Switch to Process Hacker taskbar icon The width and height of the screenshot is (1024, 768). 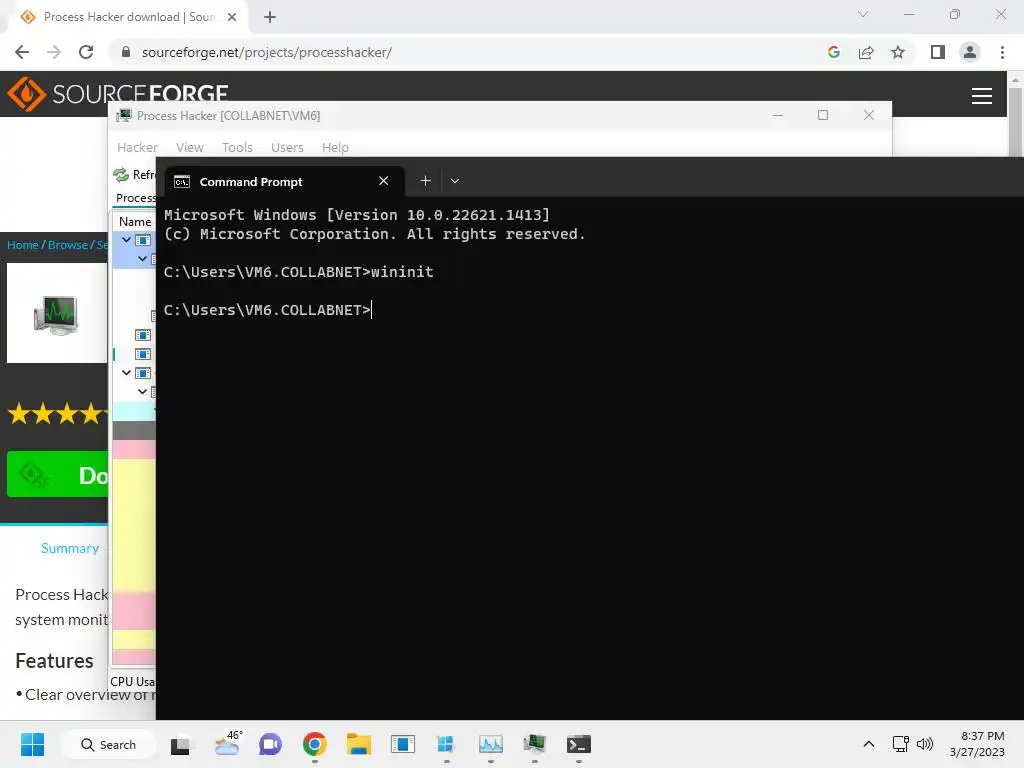pyautogui.click(x=534, y=744)
